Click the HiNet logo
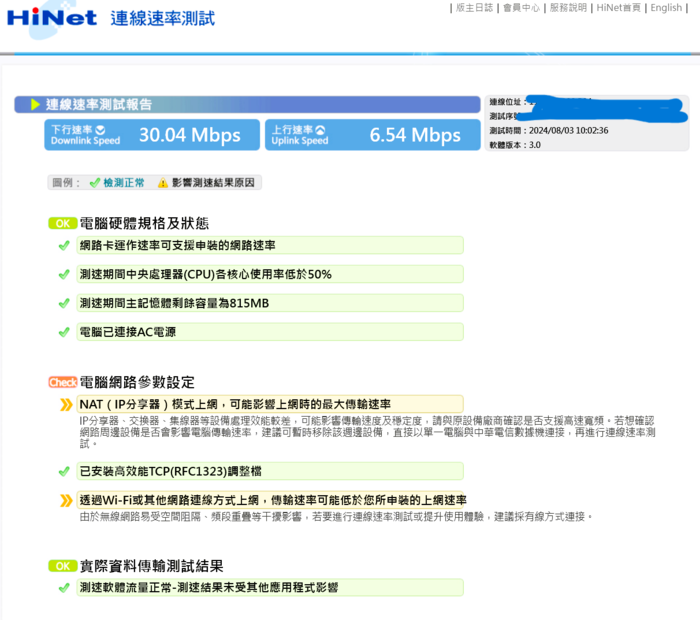700x620 pixels. pos(52,18)
